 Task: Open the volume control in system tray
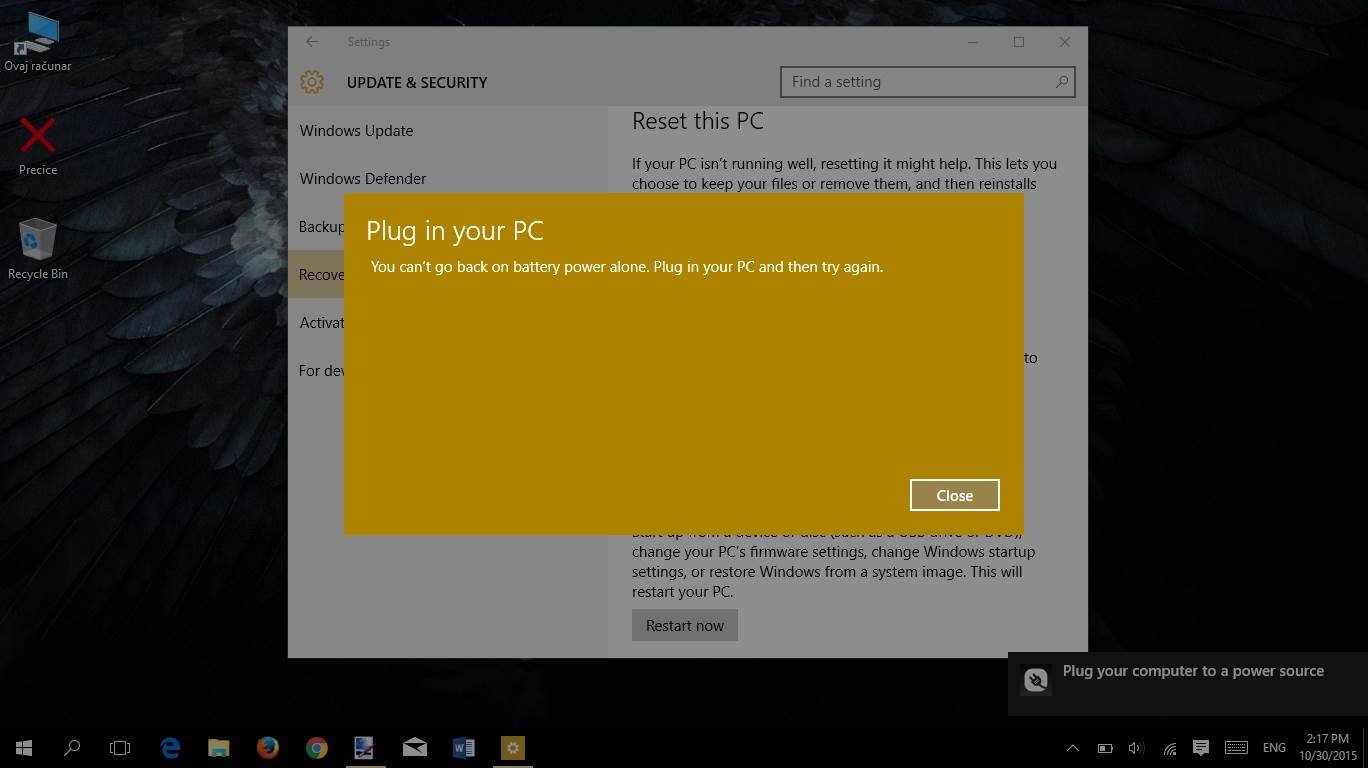1136,747
